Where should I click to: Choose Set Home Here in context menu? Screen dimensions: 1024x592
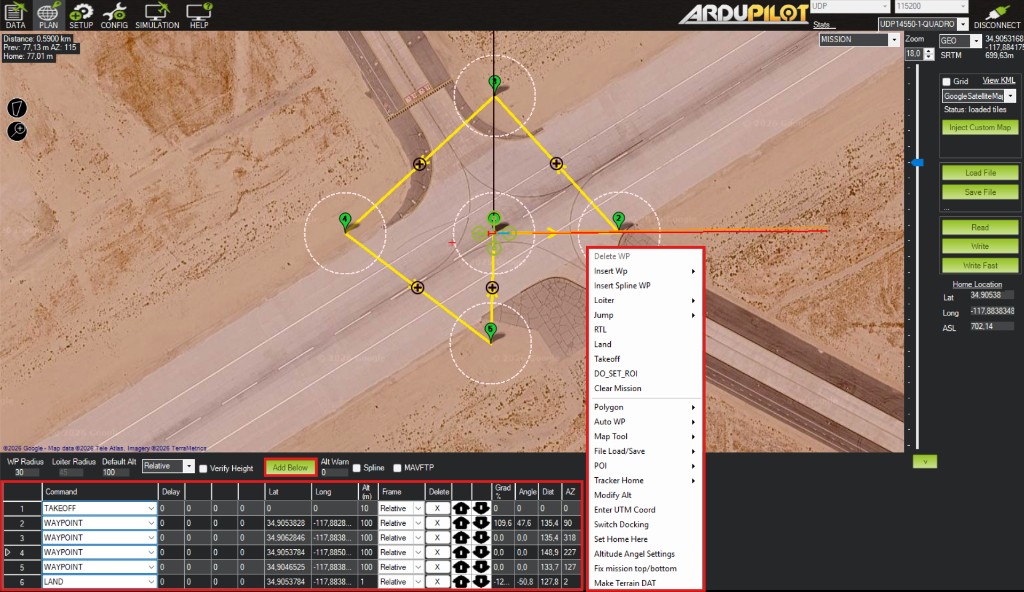645,539
